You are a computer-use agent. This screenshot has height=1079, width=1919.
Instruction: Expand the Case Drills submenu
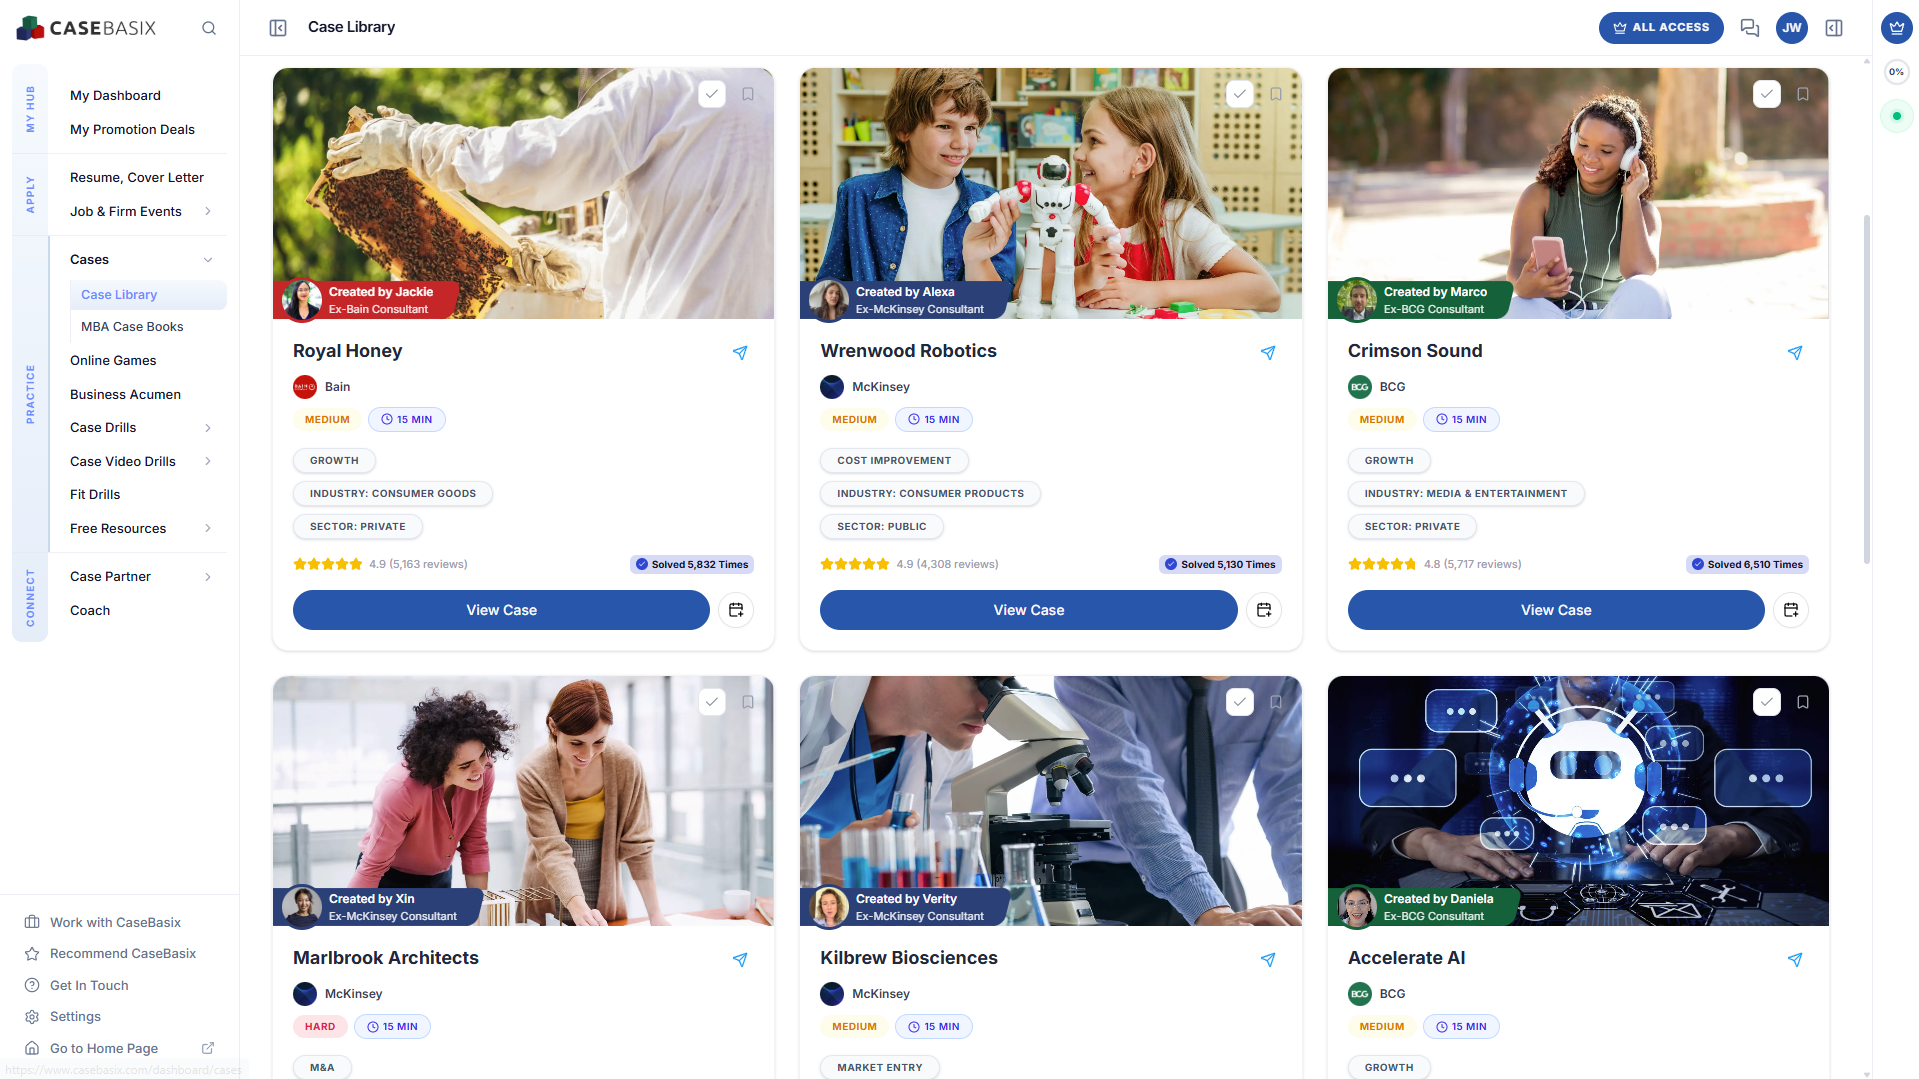pyautogui.click(x=208, y=428)
